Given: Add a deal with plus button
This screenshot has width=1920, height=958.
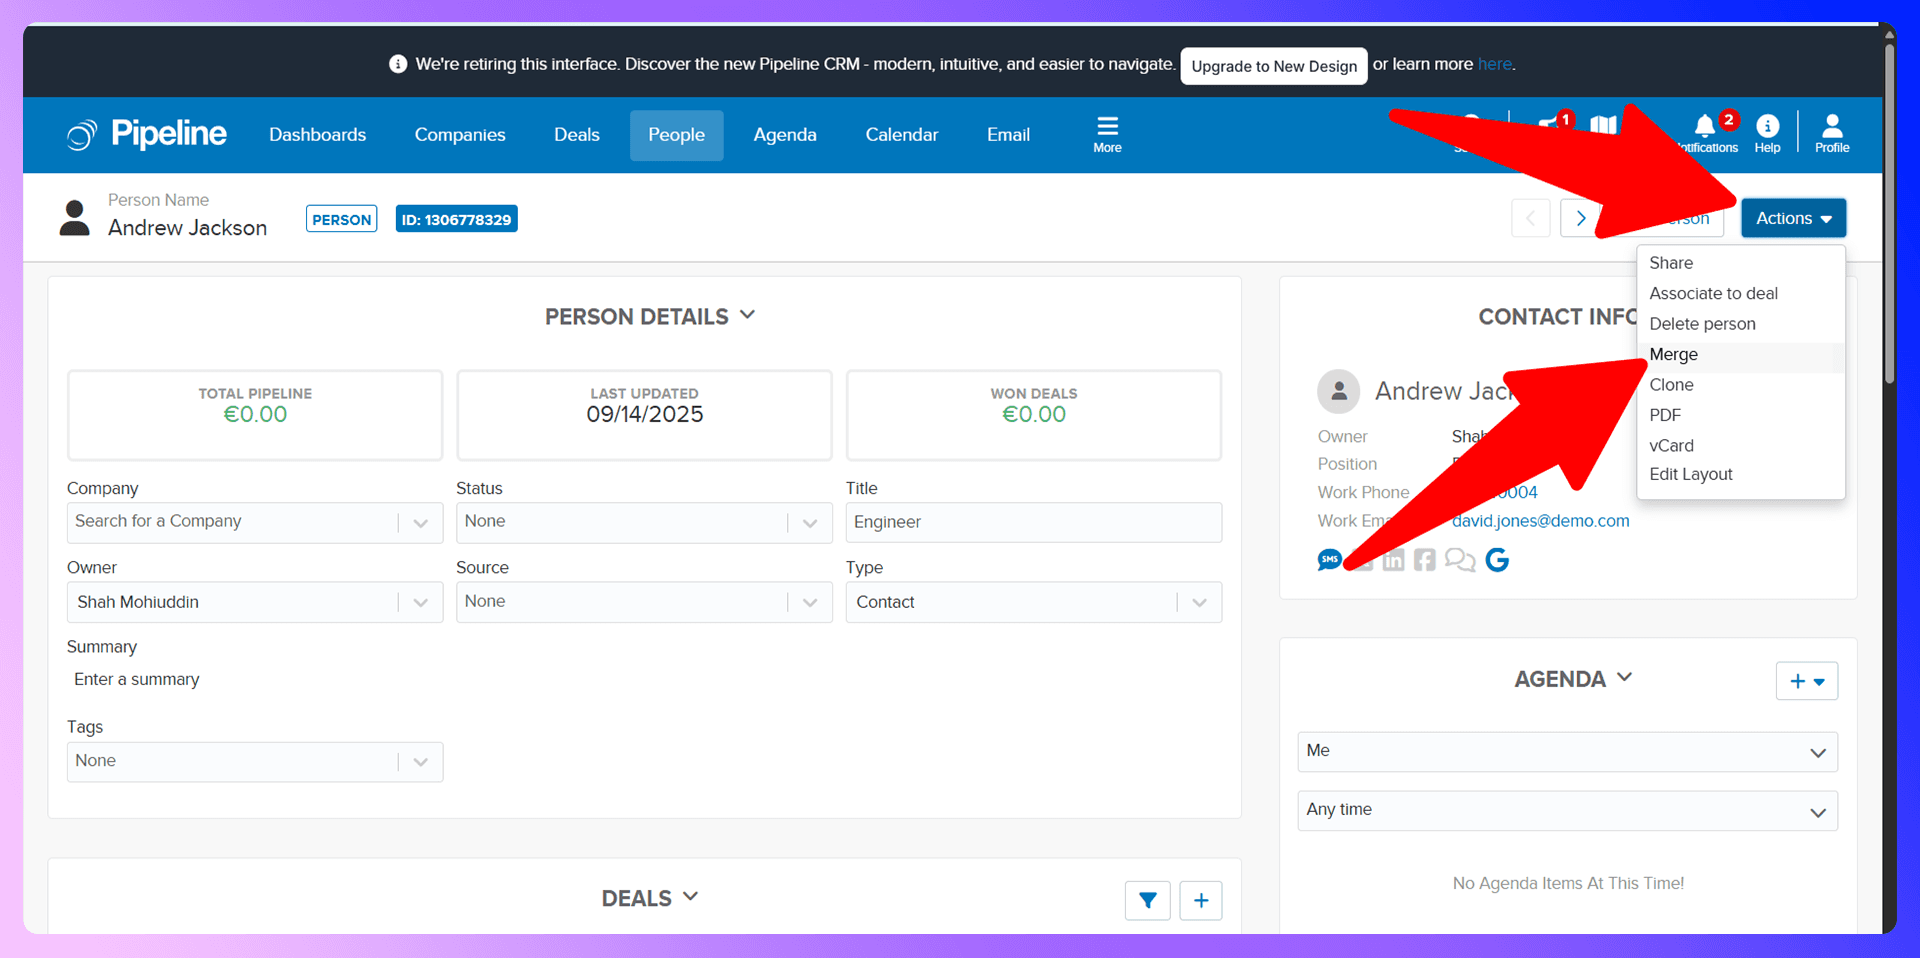Looking at the screenshot, I should coord(1201,901).
